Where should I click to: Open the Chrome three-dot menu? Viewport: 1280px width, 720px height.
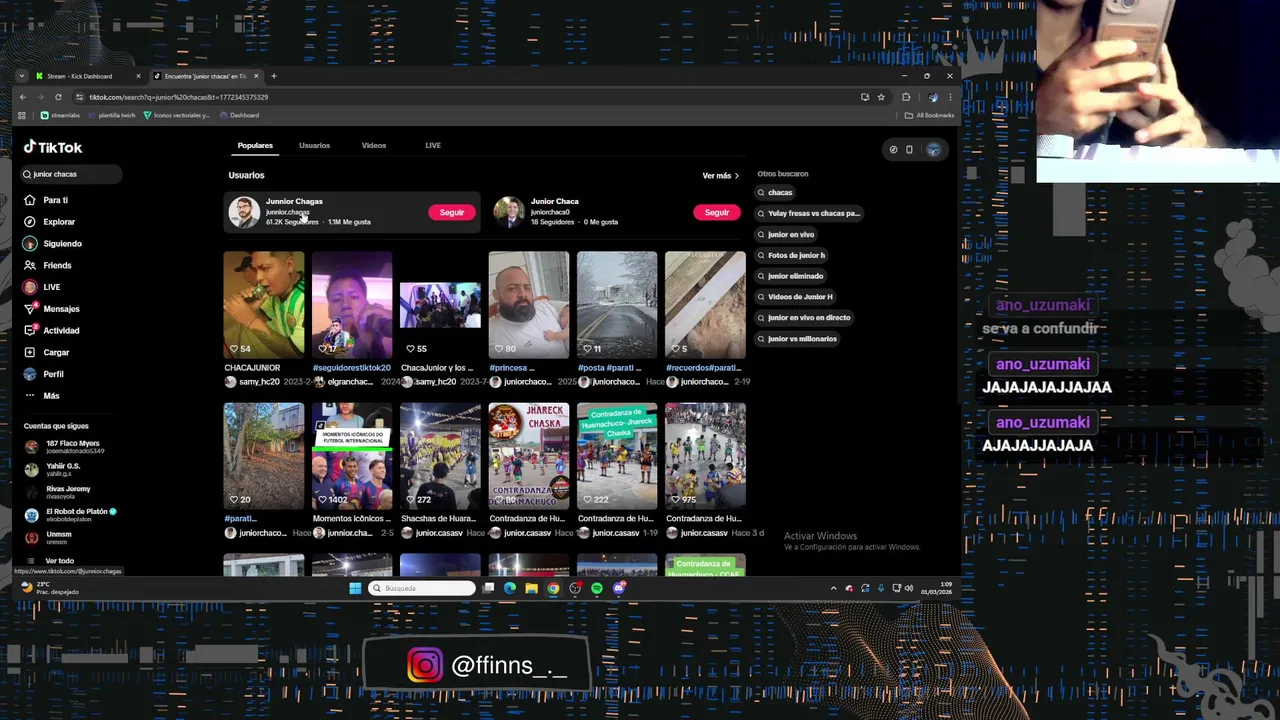[x=950, y=97]
